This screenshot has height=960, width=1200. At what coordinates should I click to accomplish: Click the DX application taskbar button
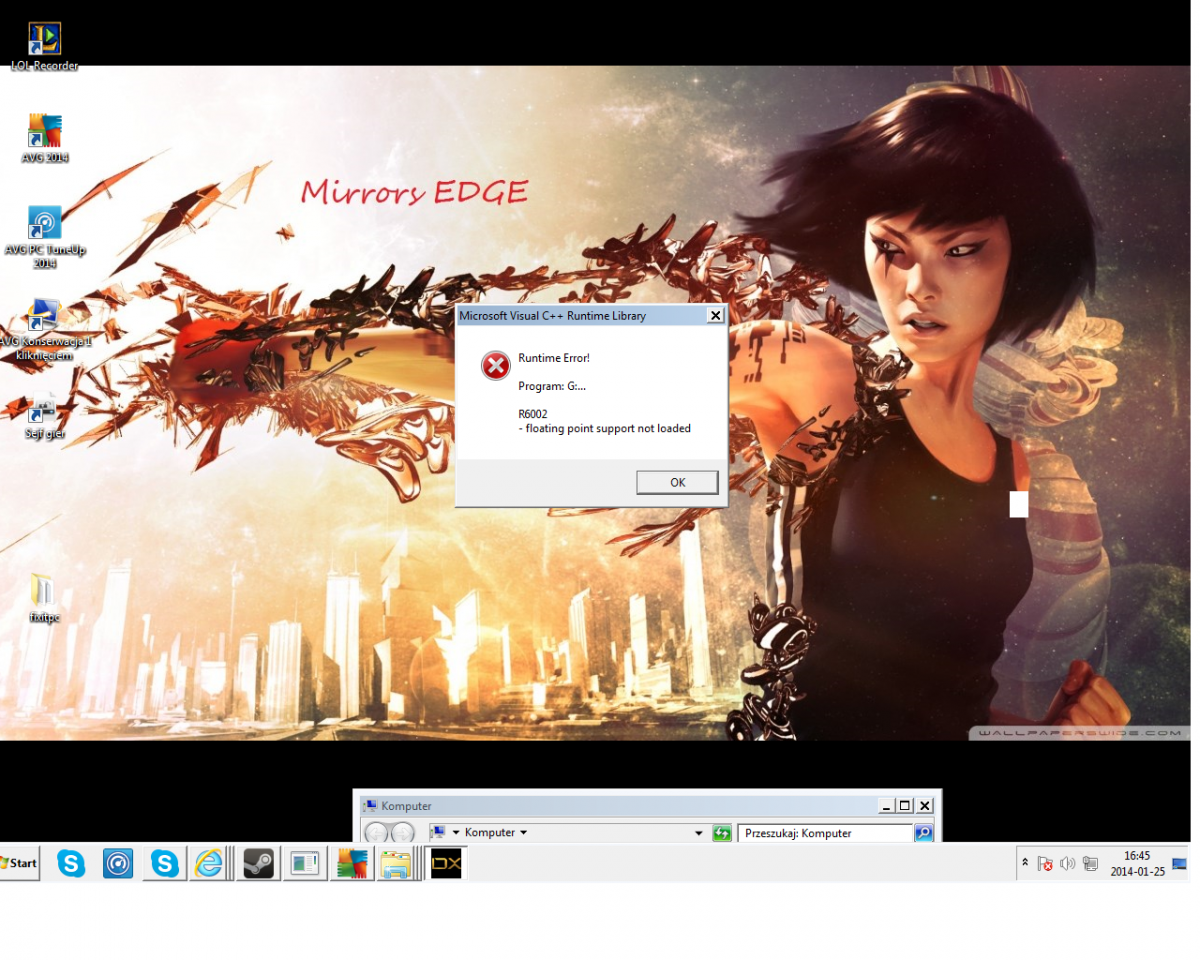point(446,863)
